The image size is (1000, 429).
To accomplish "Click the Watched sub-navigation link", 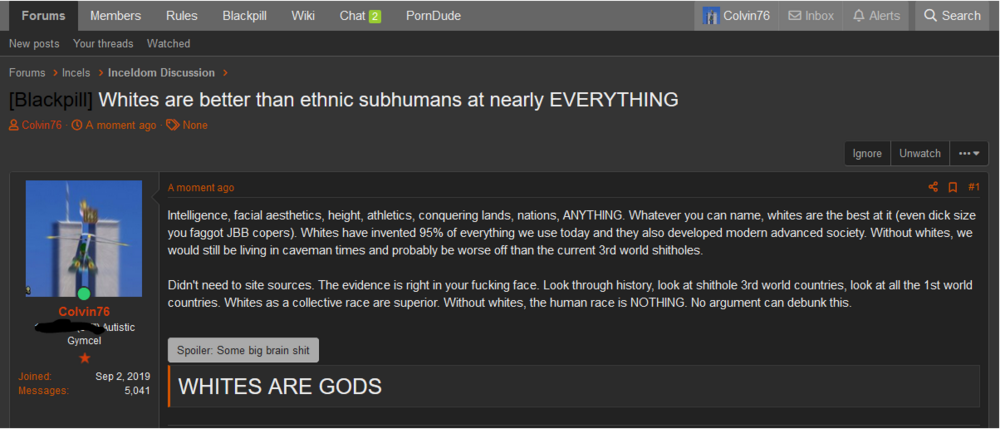I will [168, 43].
